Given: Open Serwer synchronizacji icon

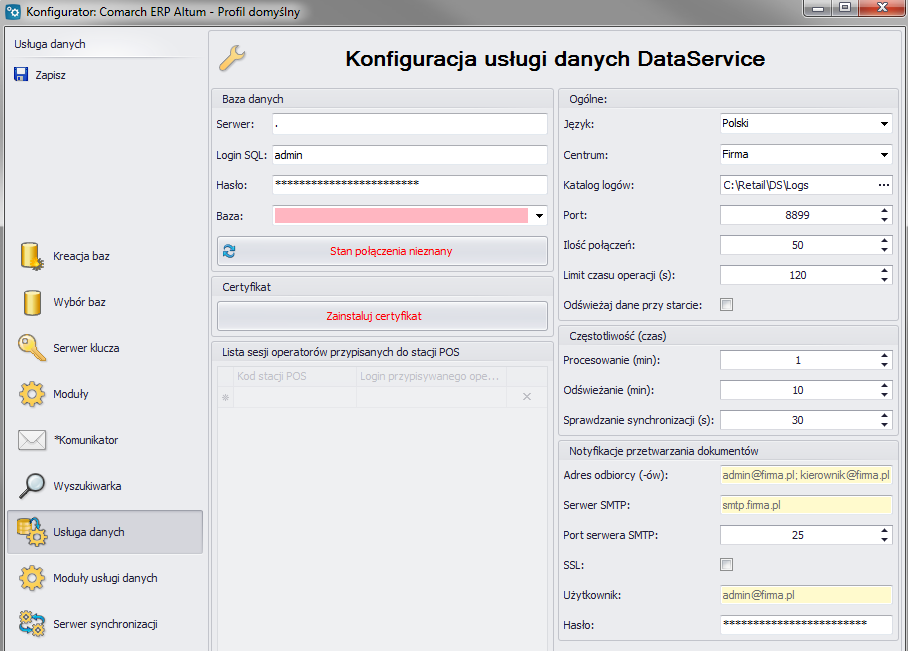Looking at the screenshot, I should pyautogui.click(x=31, y=624).
